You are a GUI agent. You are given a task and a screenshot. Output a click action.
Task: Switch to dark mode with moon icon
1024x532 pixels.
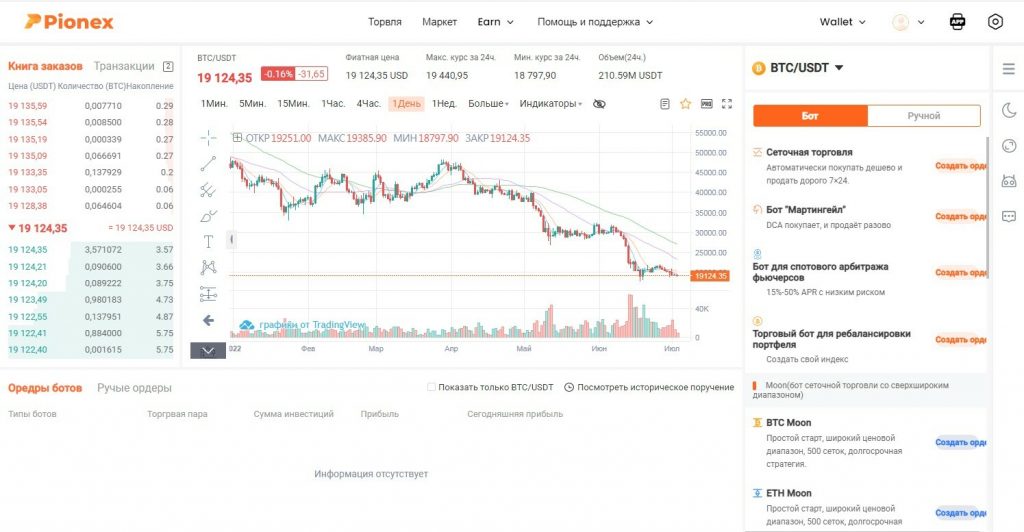pyautogui.click(x=1008, y=110)
